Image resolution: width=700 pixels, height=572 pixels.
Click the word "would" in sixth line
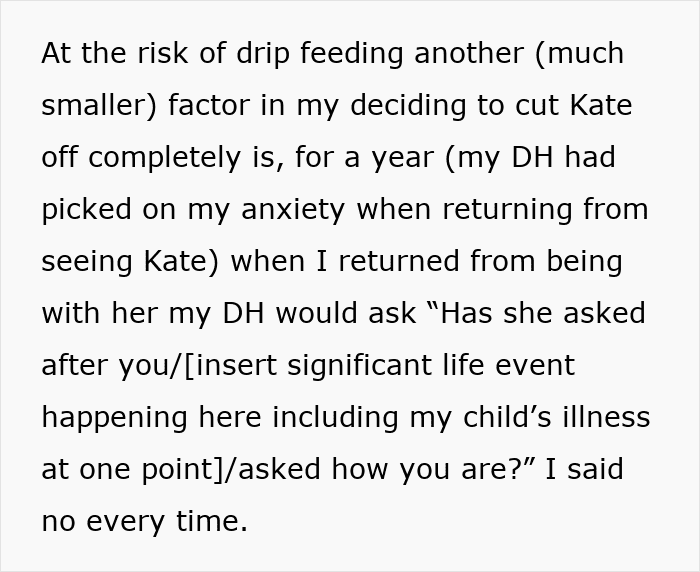[317, 313]
